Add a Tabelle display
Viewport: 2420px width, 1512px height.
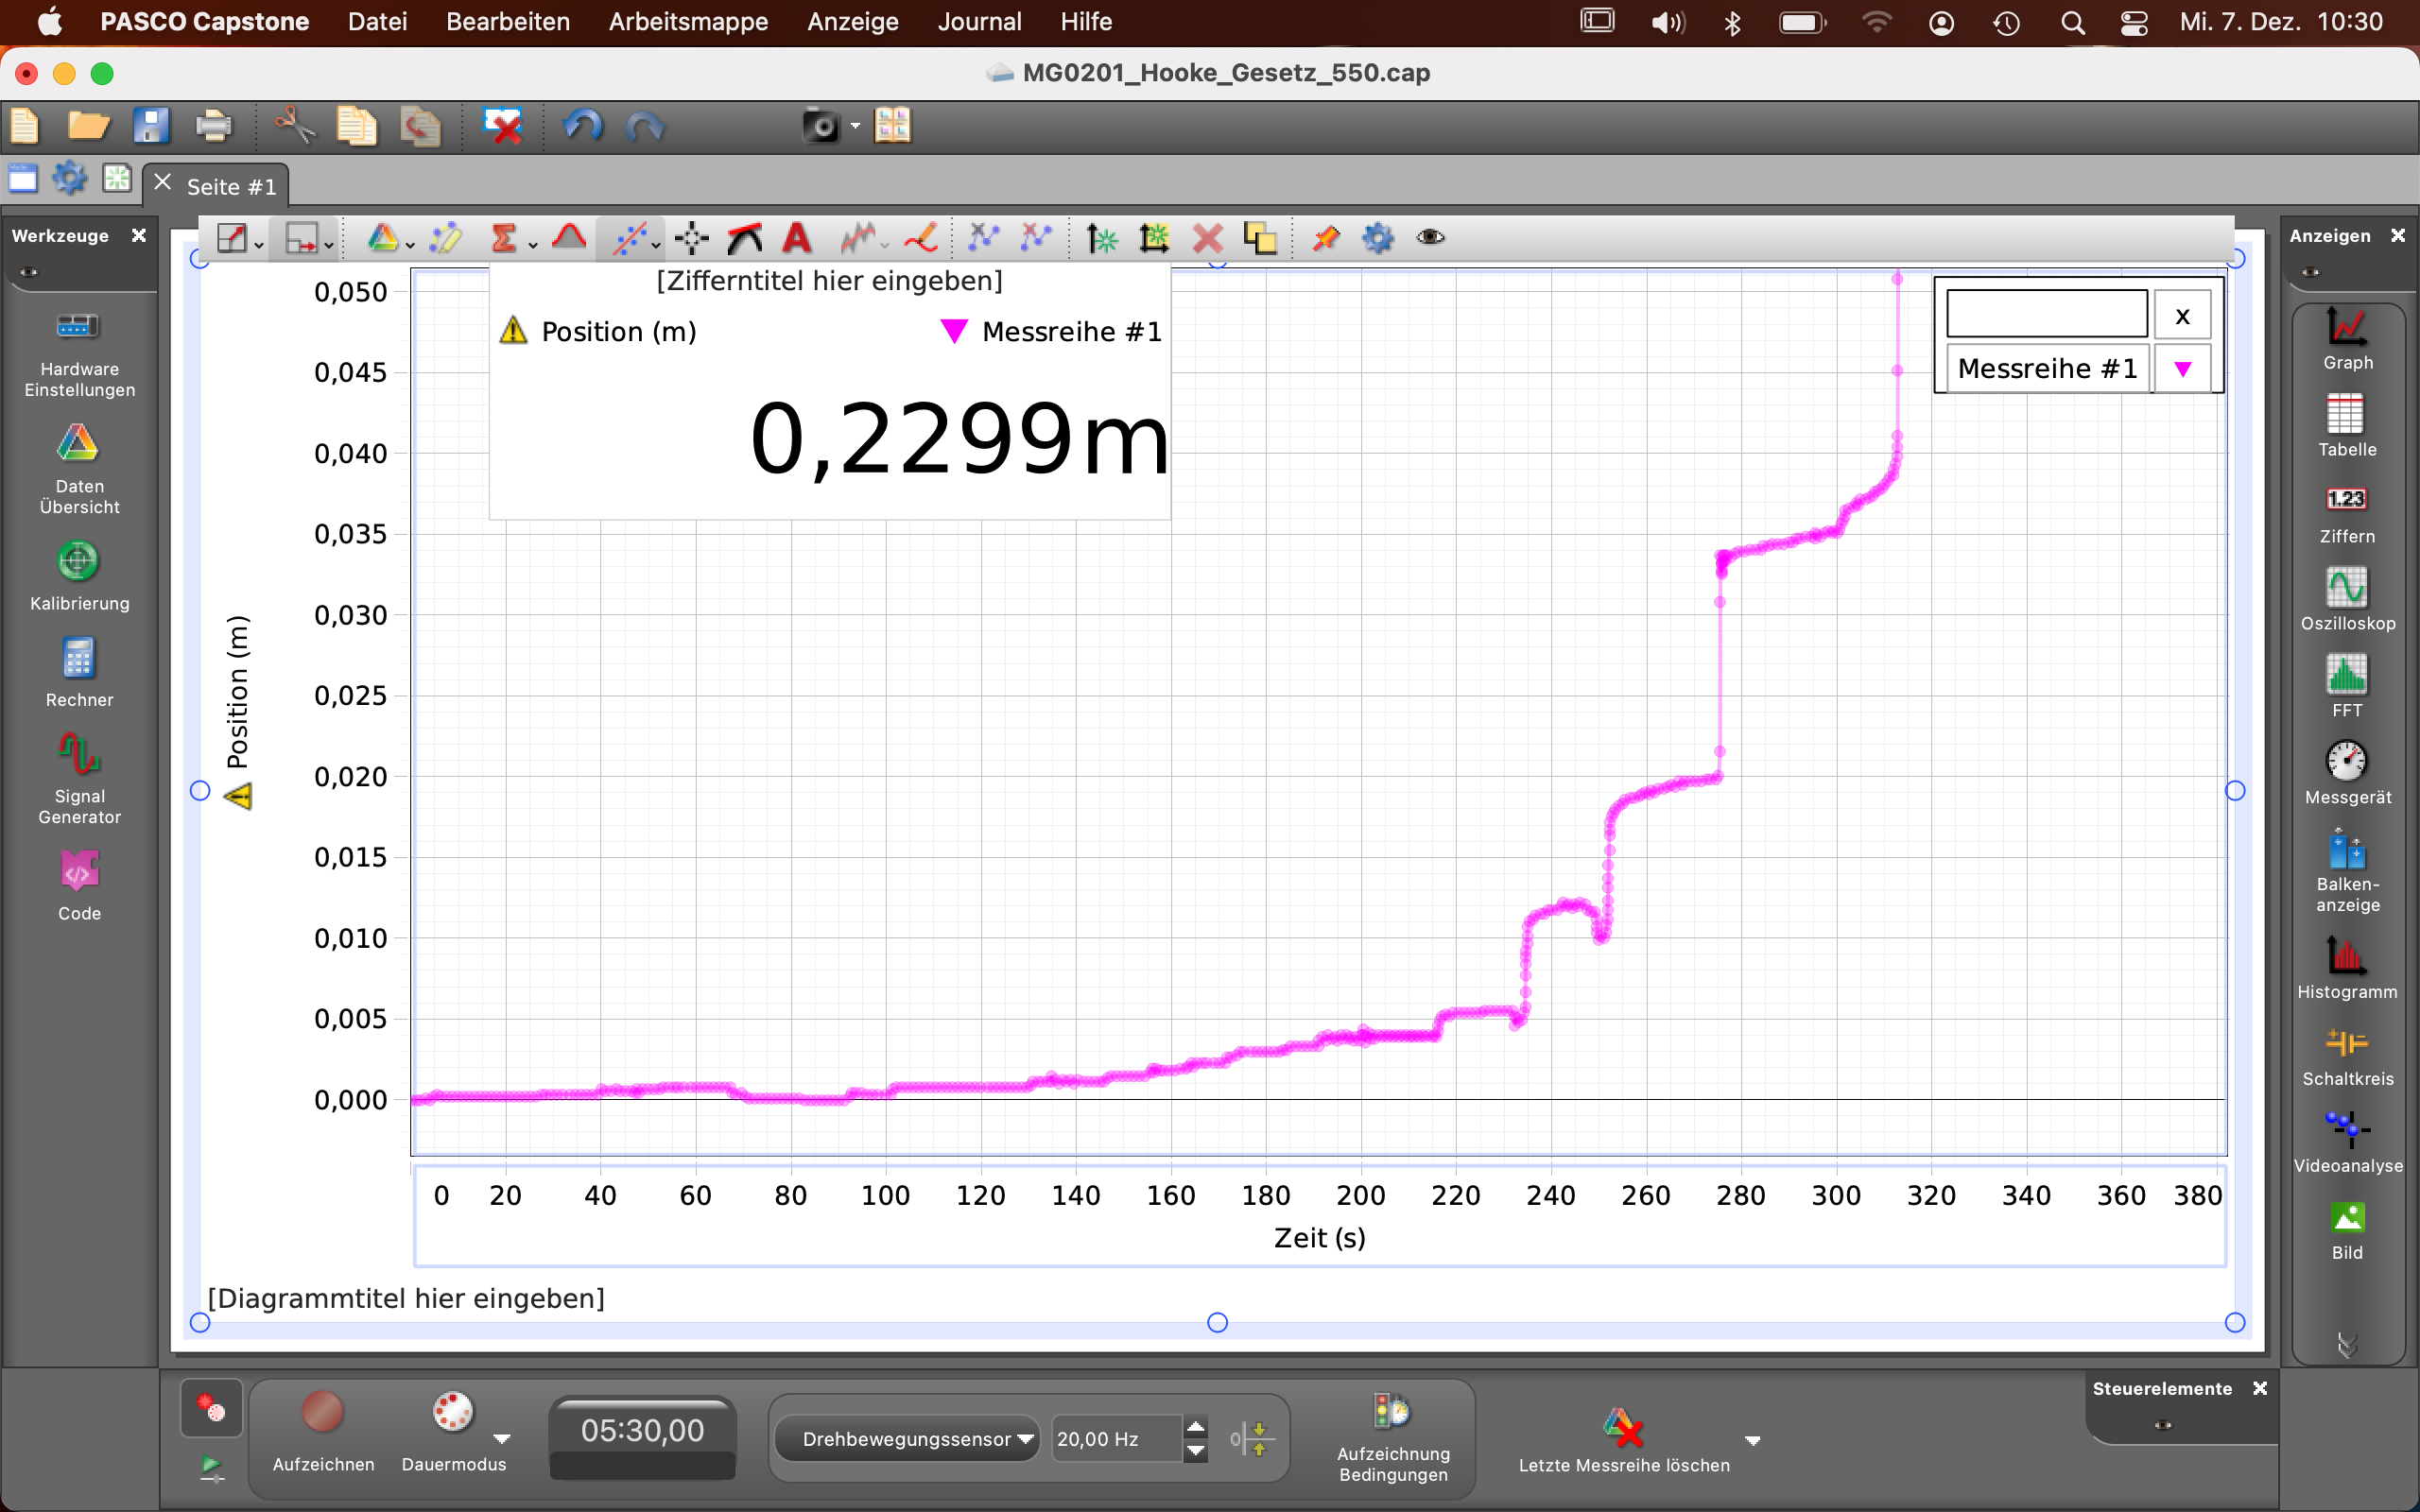[2347, 426]
